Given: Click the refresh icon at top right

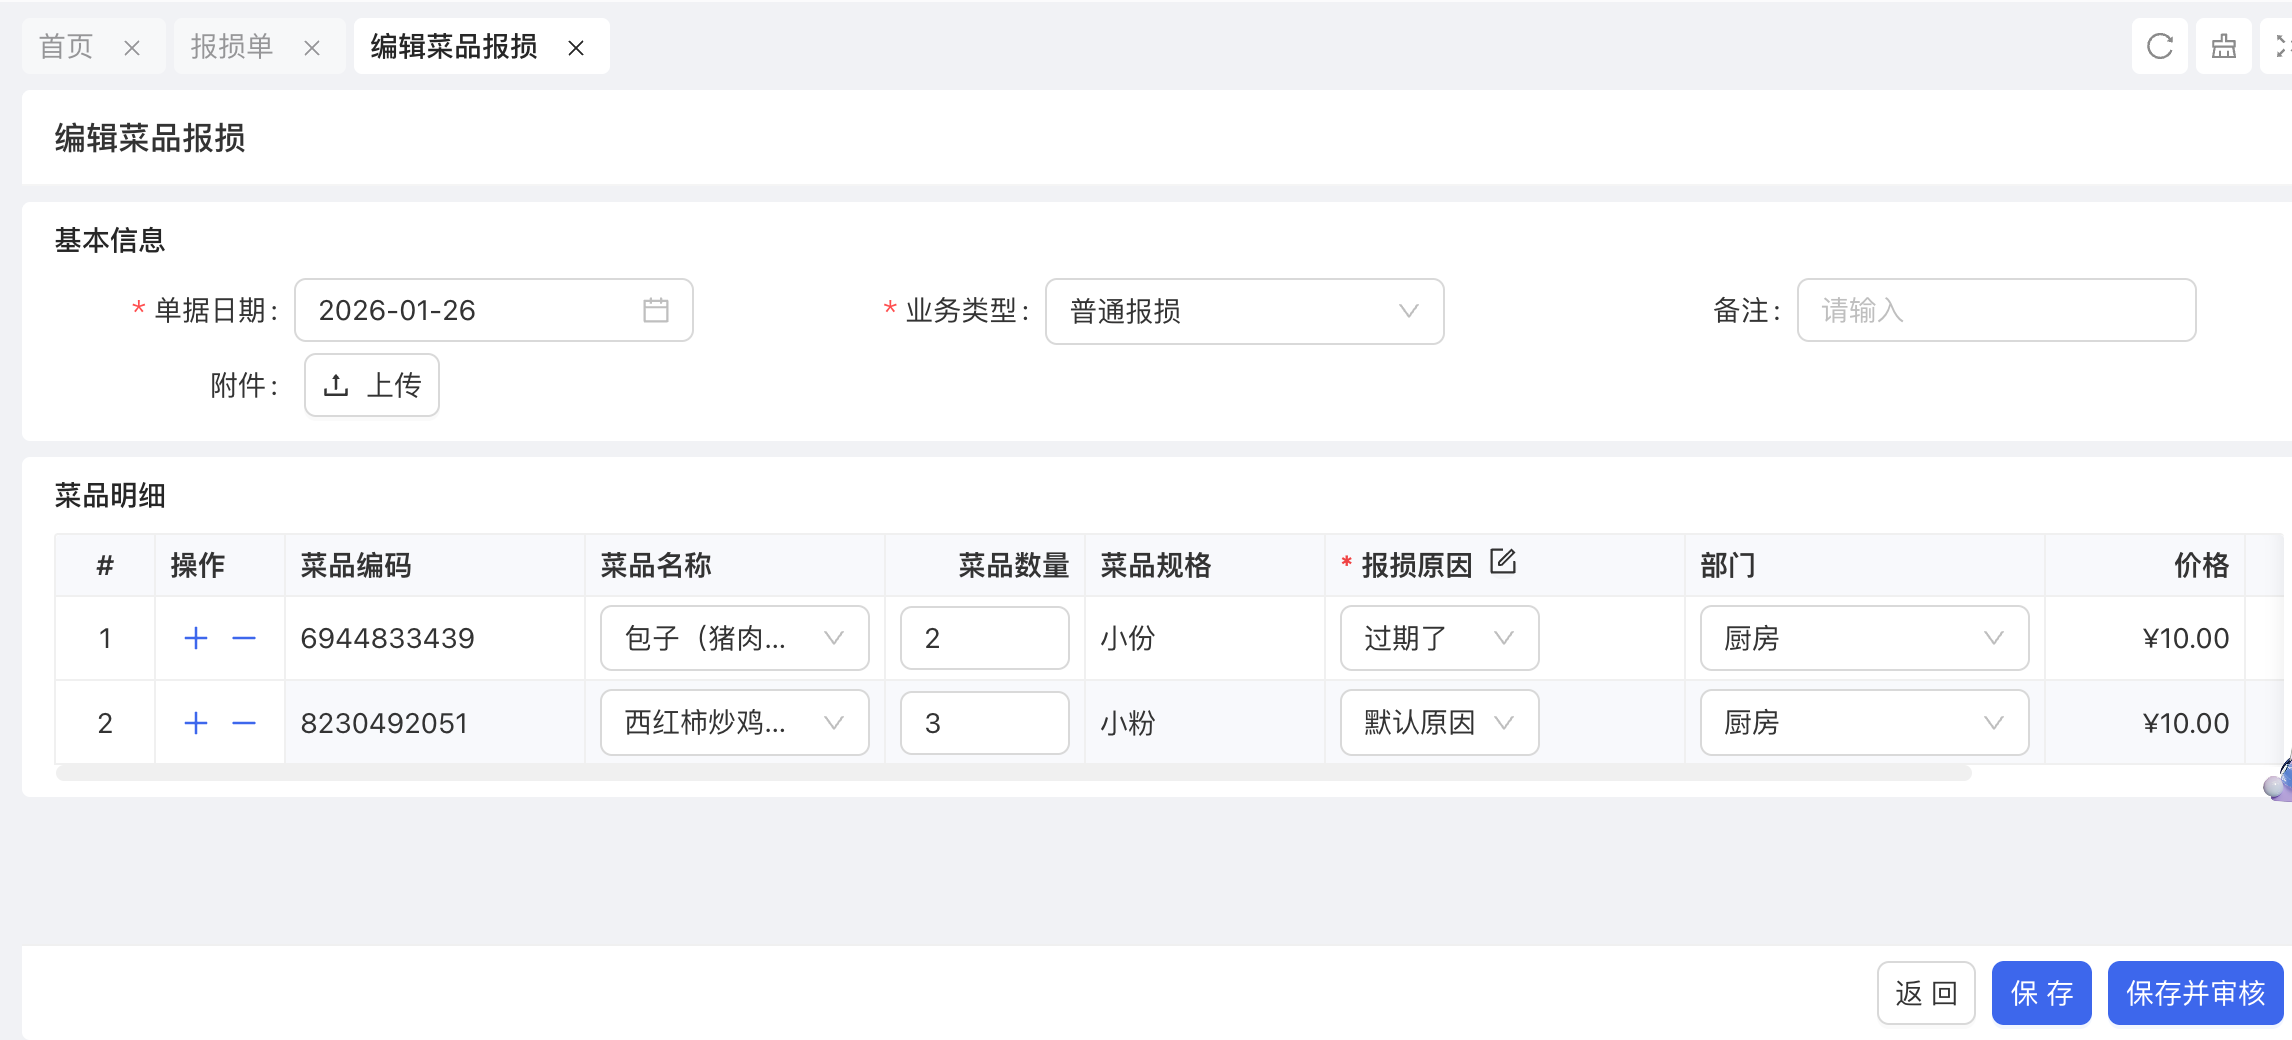Looking at the screenshot, I should (x=2160, y=46).
